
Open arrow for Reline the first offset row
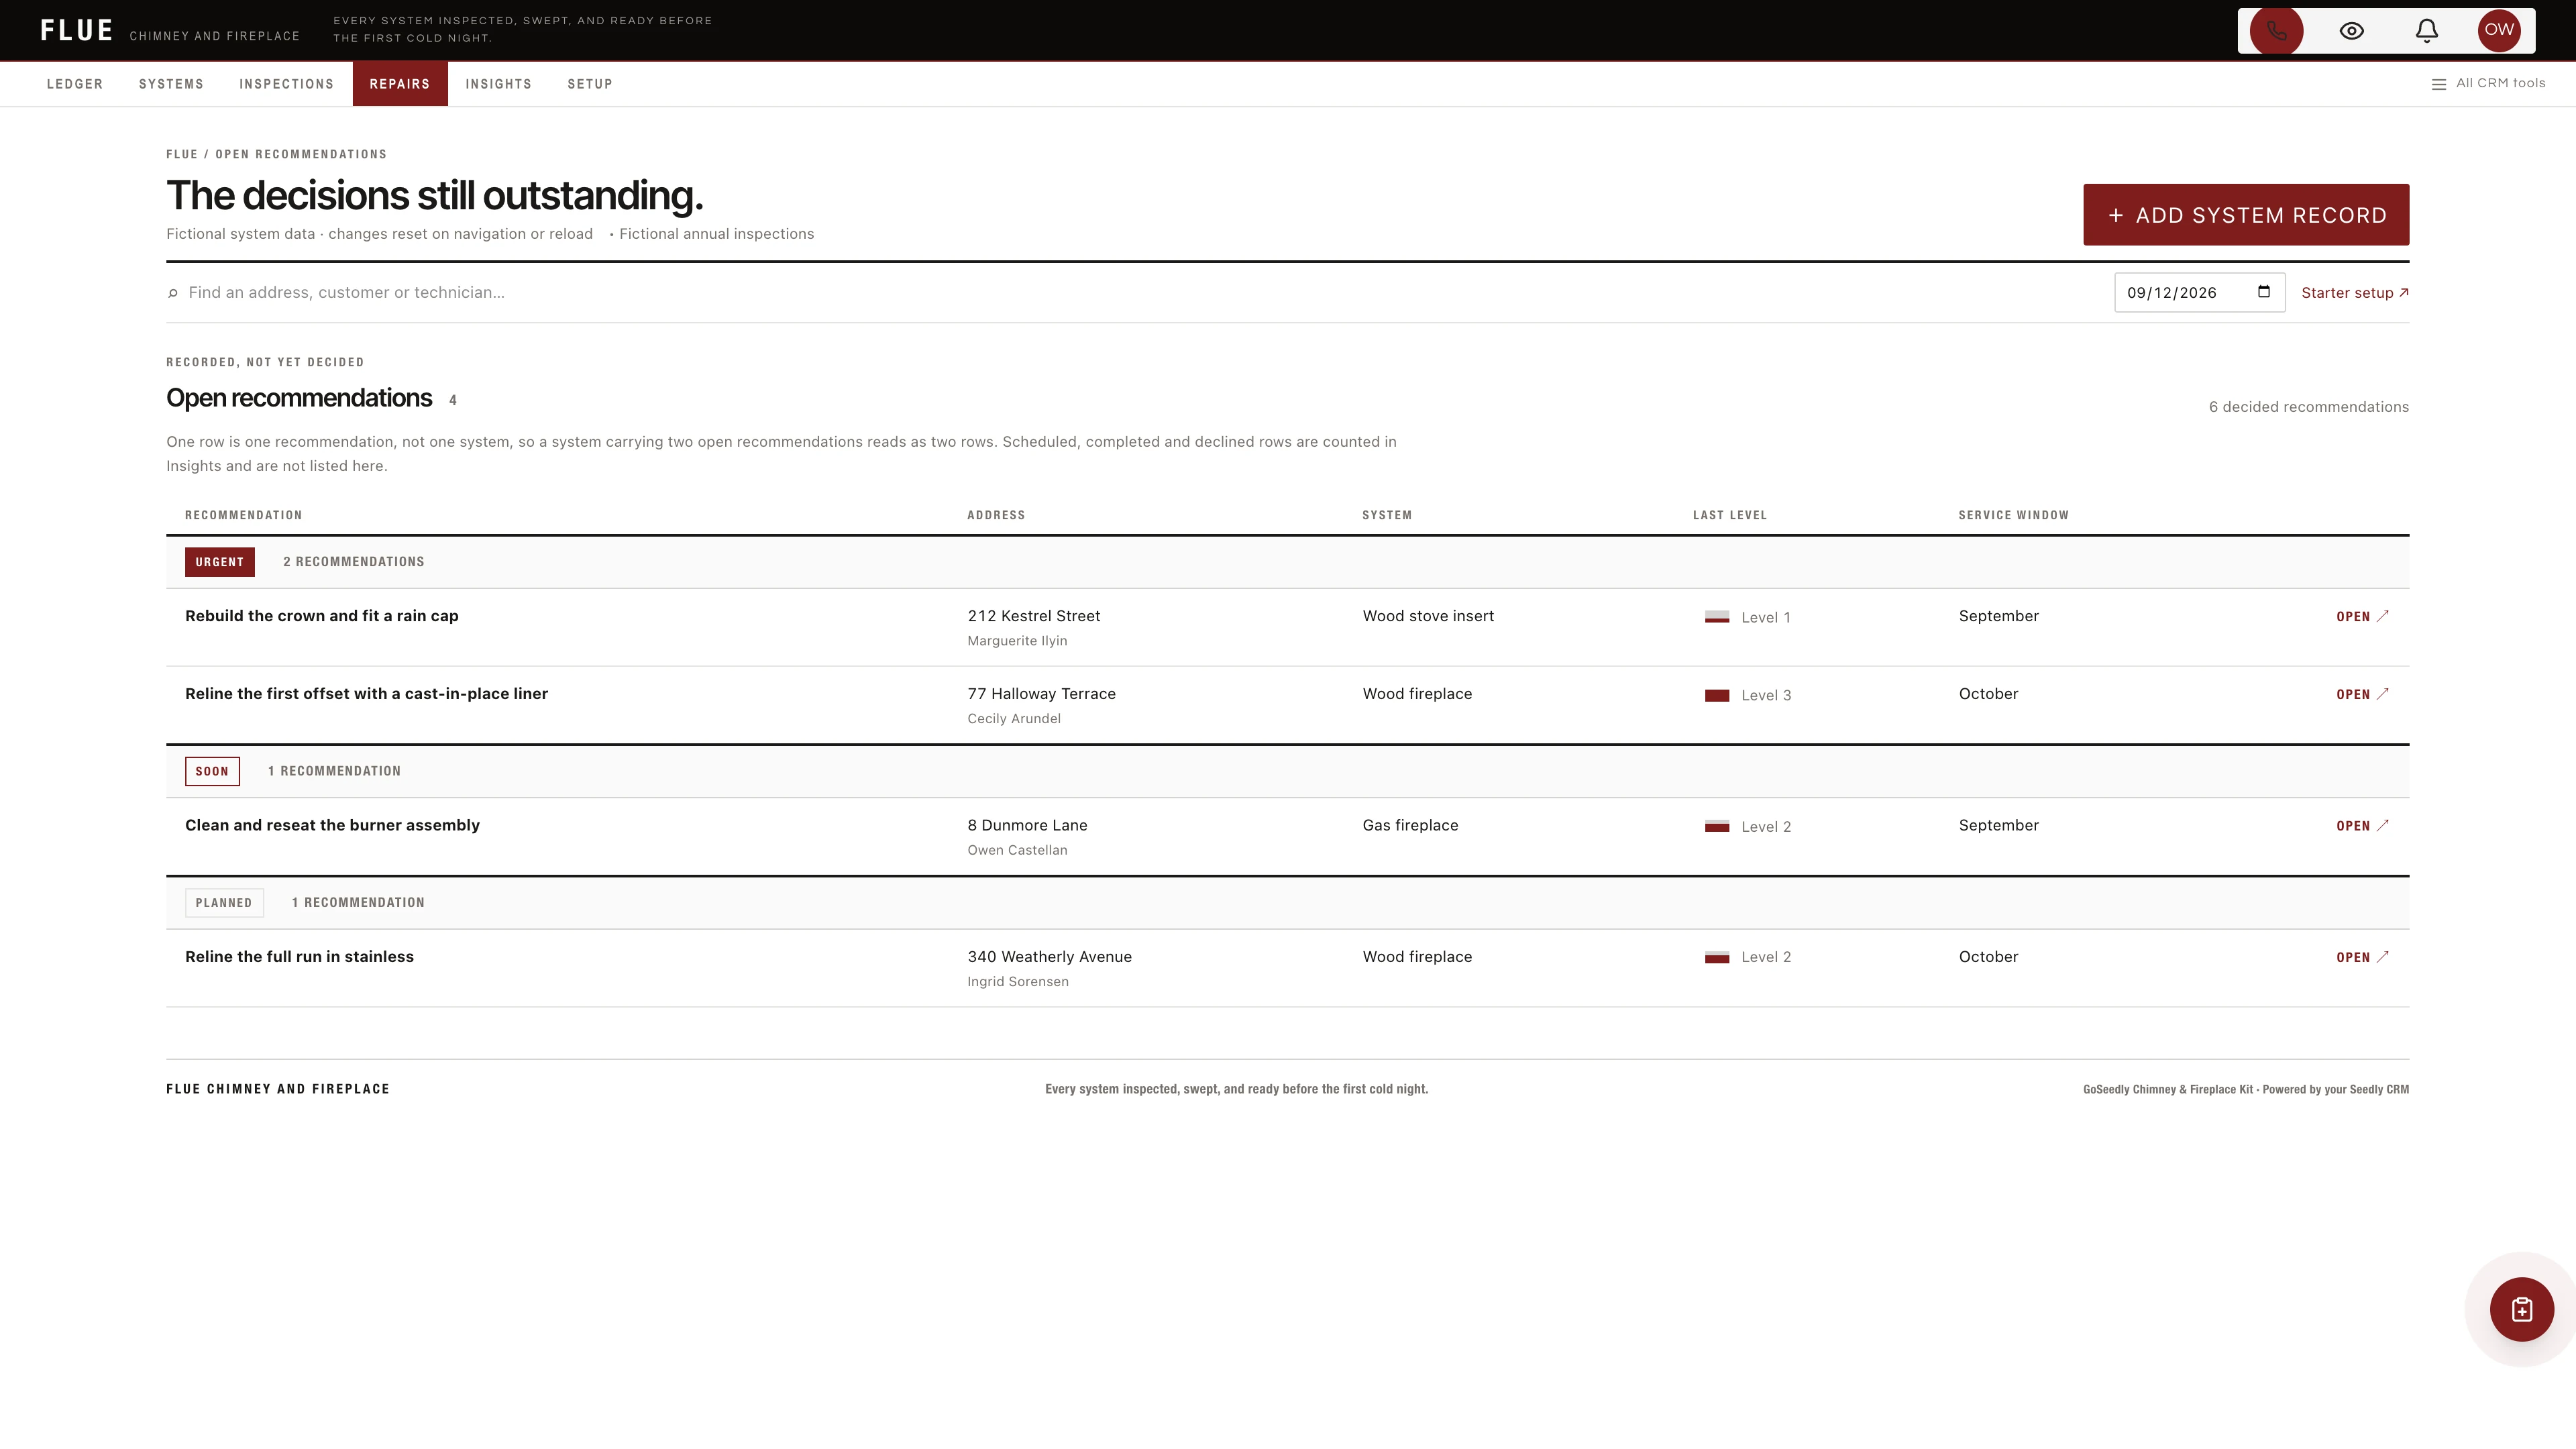2362,694
